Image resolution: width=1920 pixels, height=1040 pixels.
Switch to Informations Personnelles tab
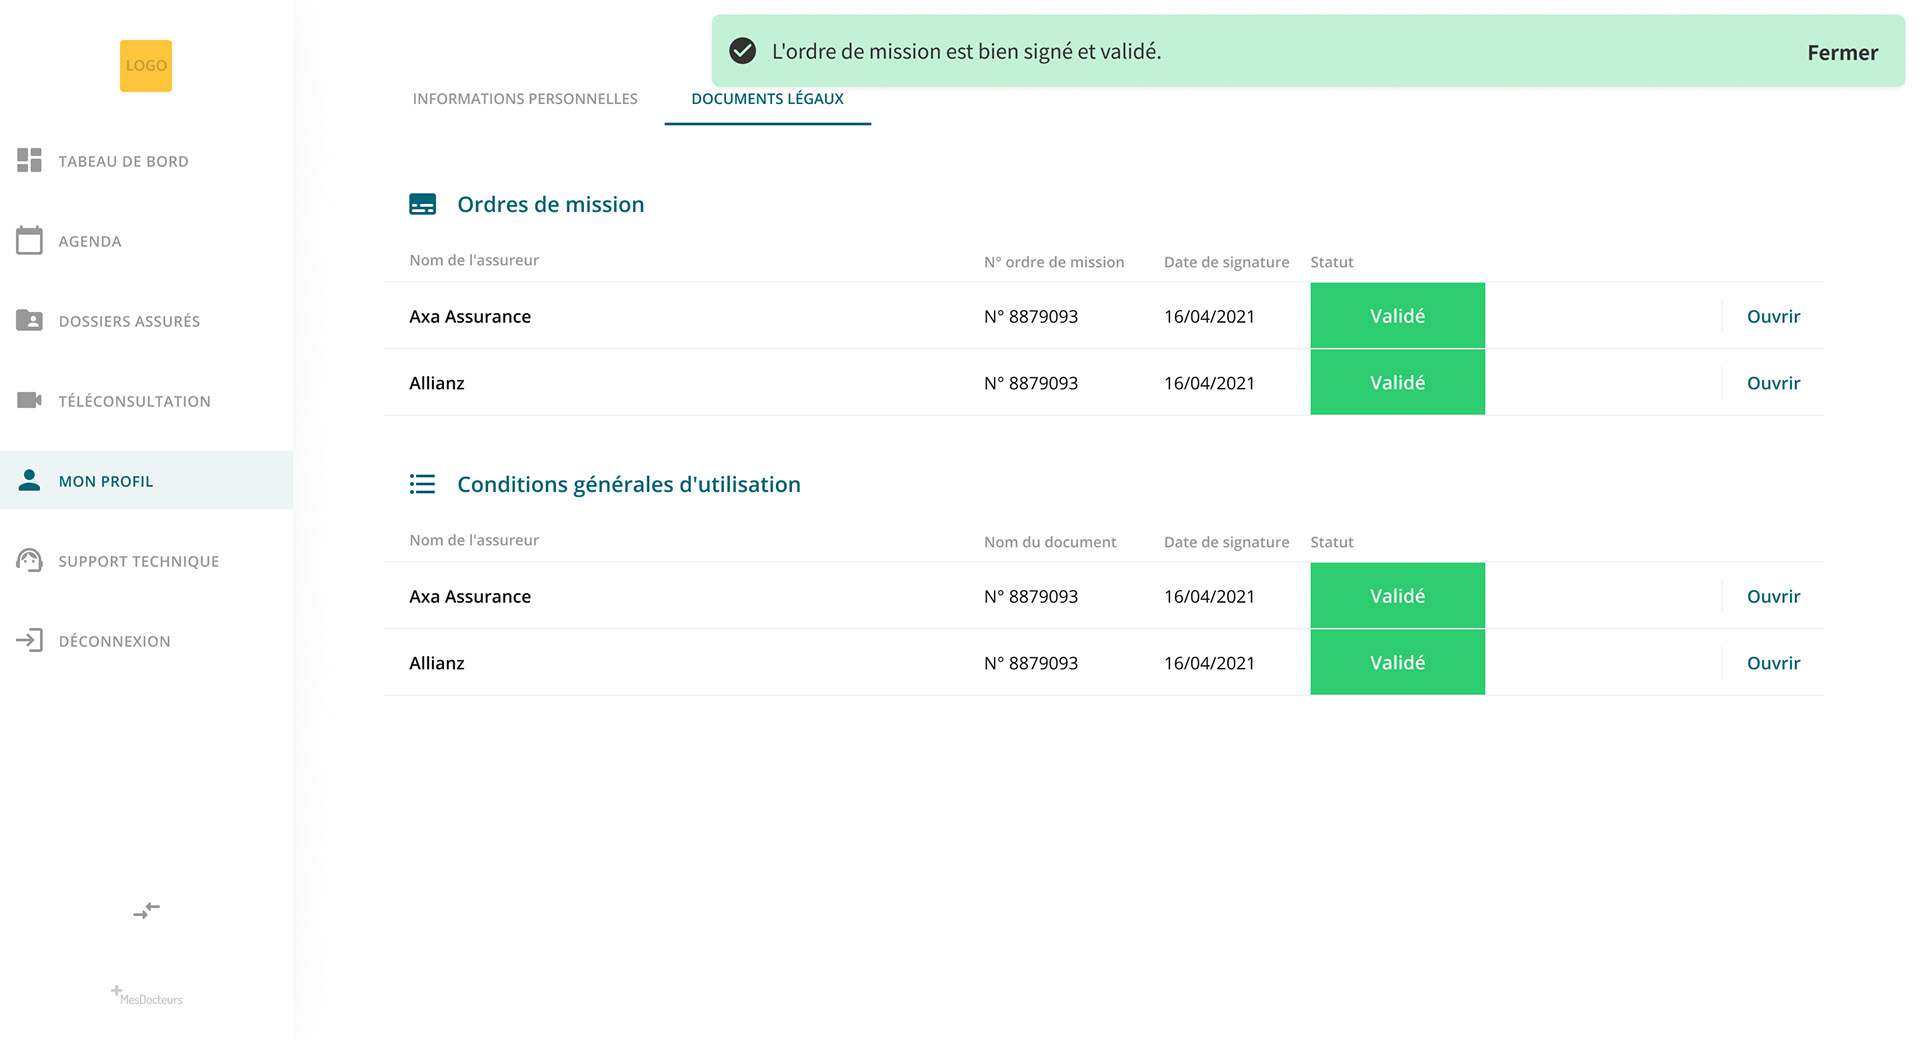coord(525,99)
